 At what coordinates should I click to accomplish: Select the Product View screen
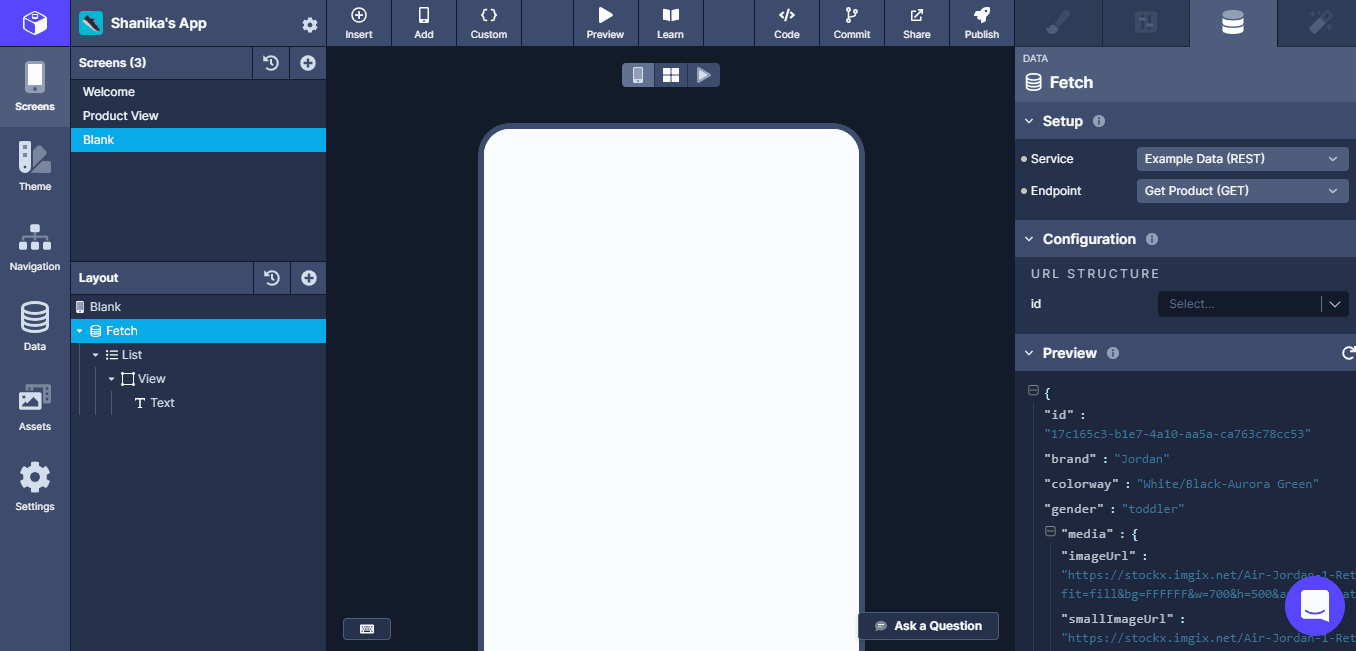coord(121,116)
